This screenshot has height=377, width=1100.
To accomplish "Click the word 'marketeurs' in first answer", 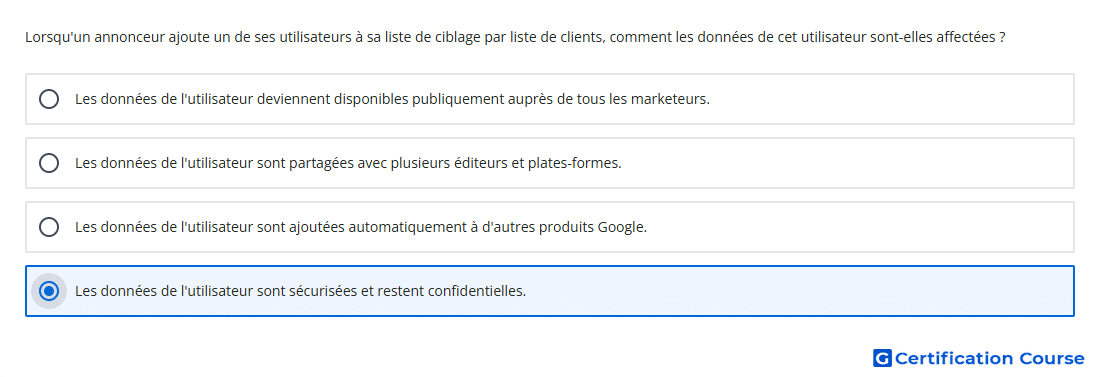I will [669, 99].
